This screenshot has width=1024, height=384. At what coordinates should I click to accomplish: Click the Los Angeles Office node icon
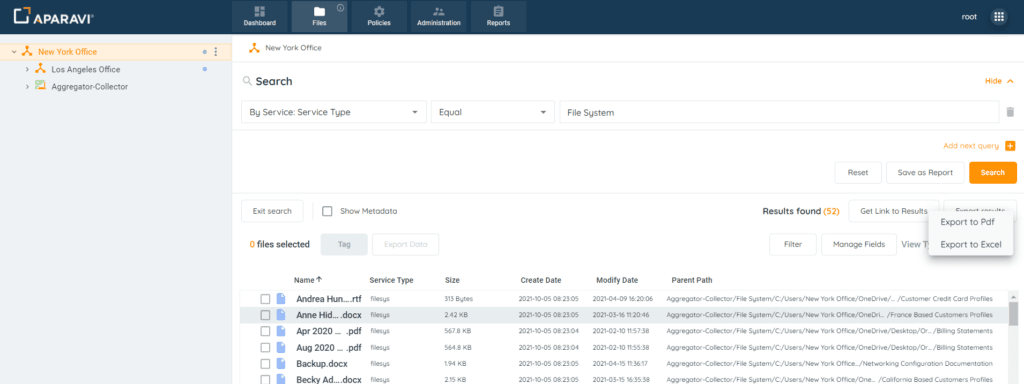[x=40, y=69]
